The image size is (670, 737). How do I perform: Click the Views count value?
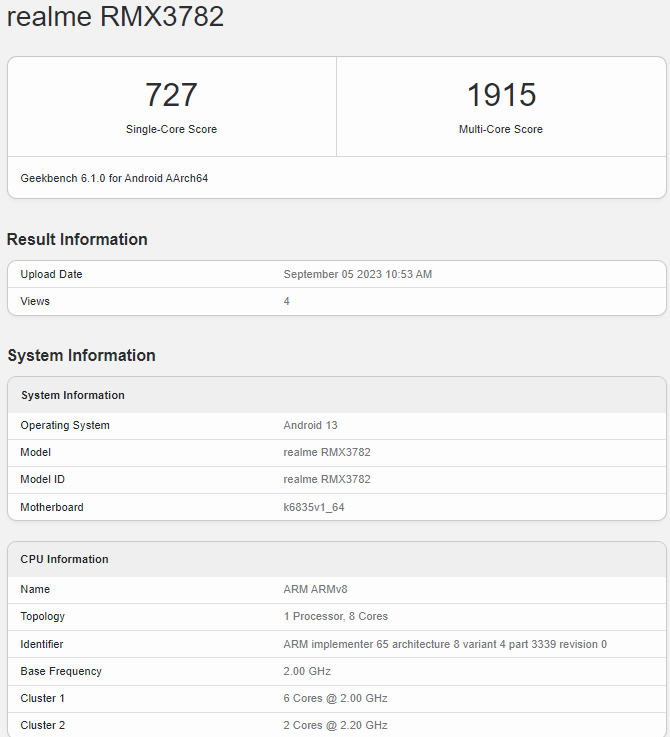point(286,301)
